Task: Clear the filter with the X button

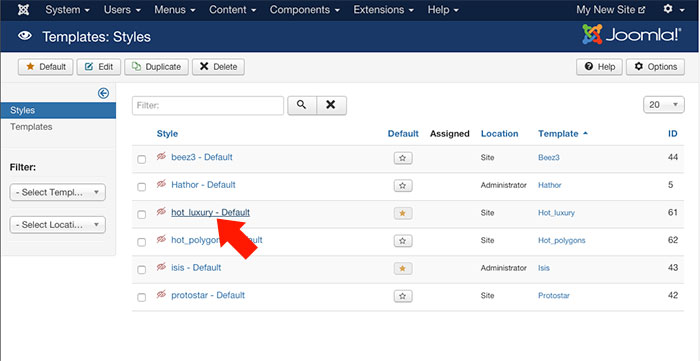Action: pos(331,105)
